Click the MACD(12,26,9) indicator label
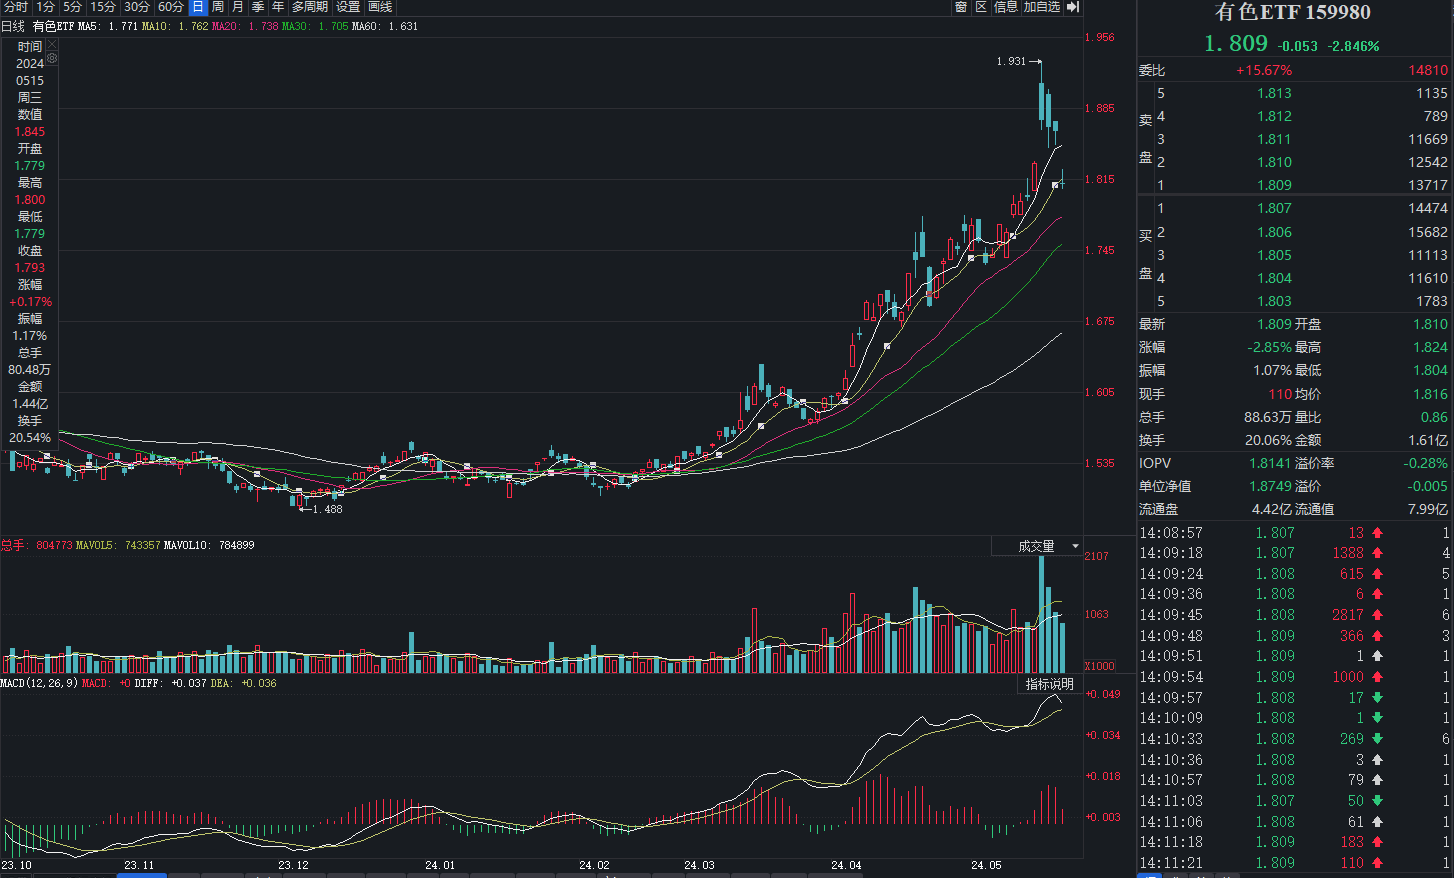 coord(39,683)
